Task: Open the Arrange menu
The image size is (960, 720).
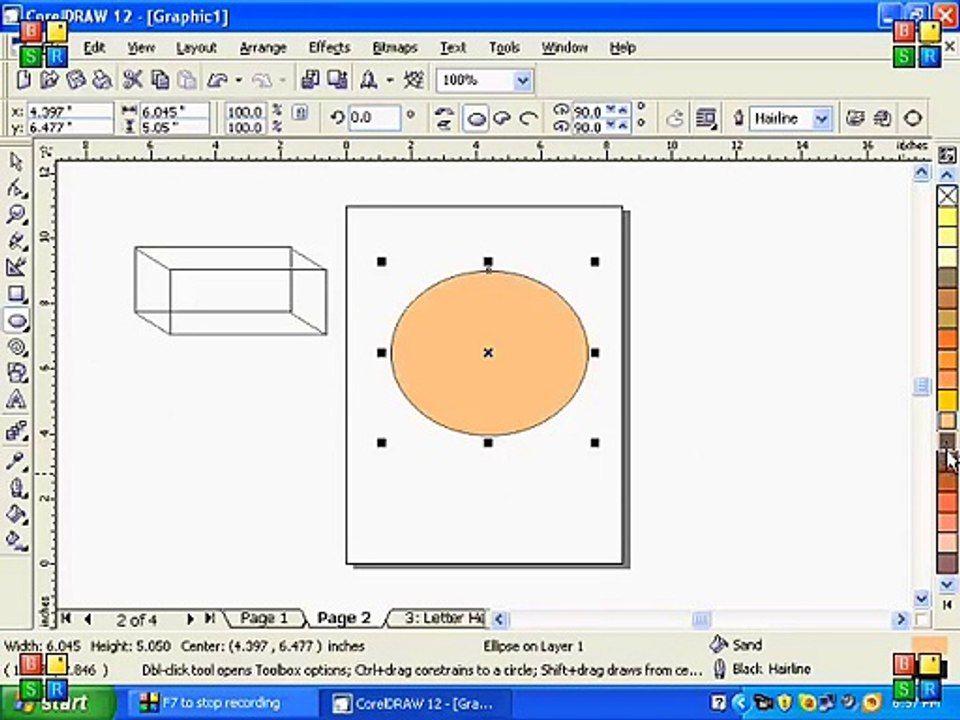Action: click(x=263, y=48)
